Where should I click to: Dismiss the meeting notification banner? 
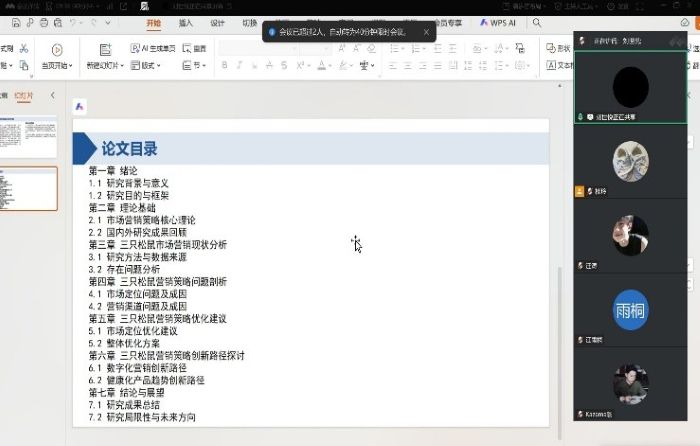tap(426, 32)
